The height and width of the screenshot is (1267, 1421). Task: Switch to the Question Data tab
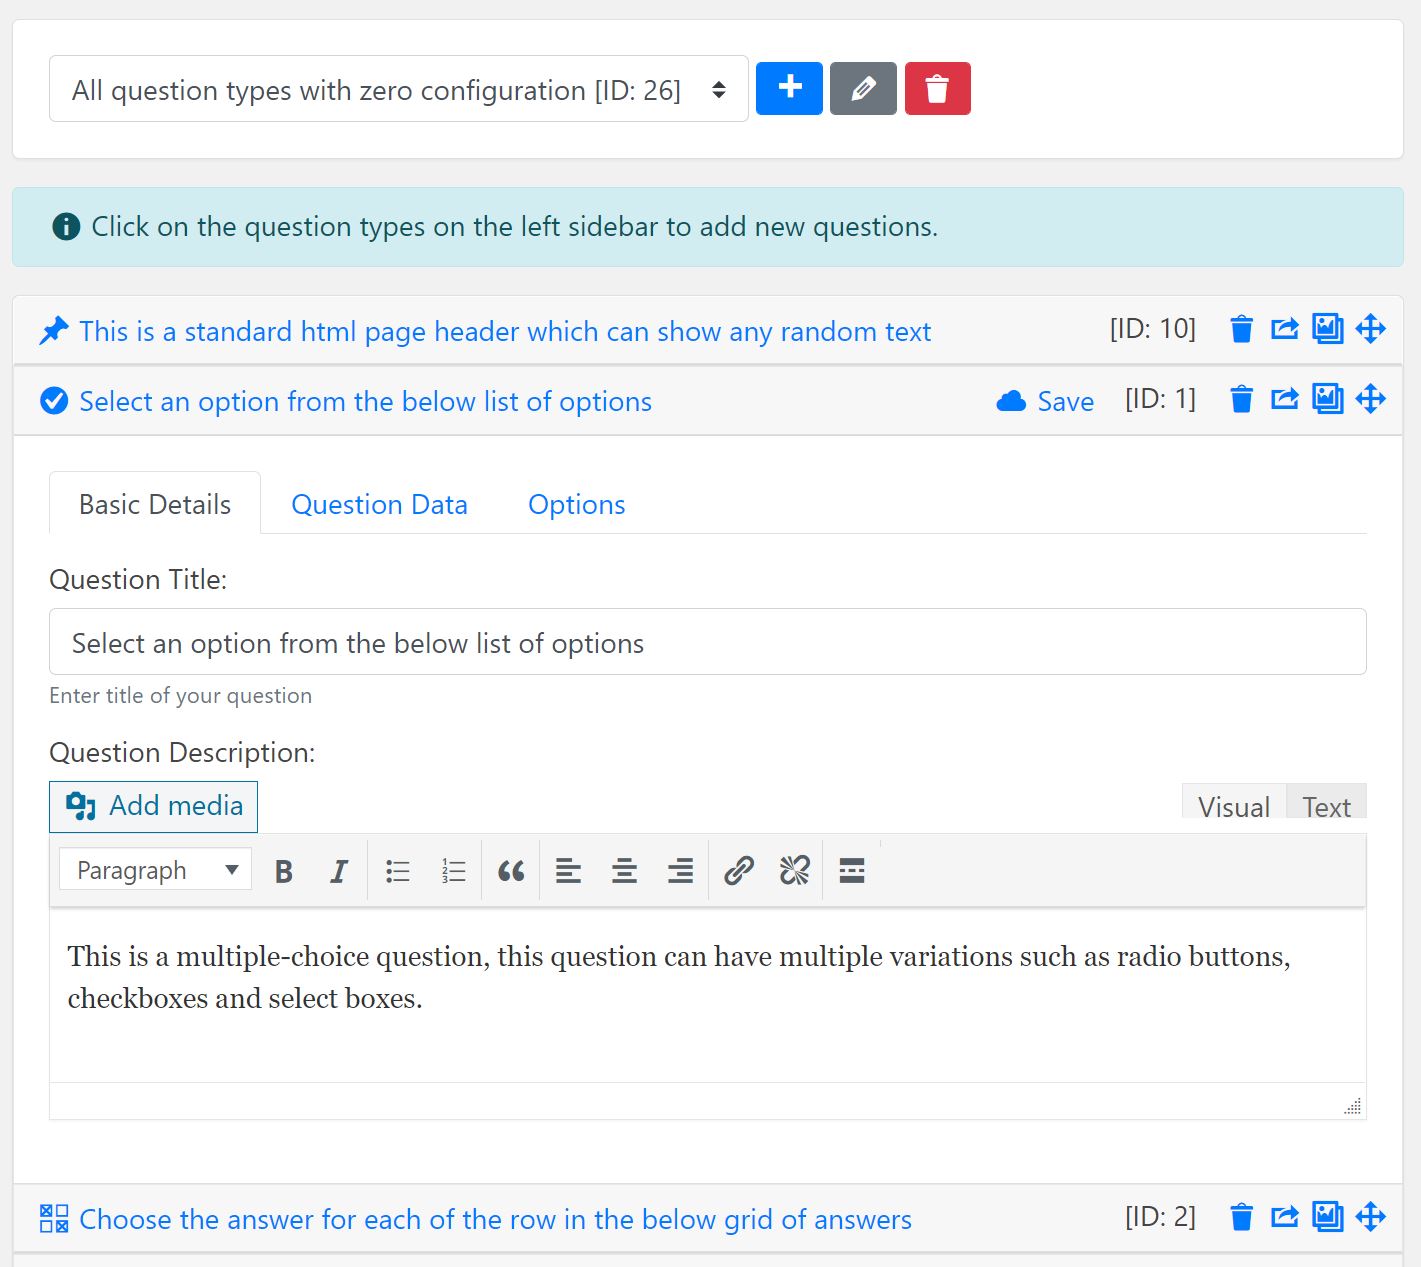[x=379, y=504]
